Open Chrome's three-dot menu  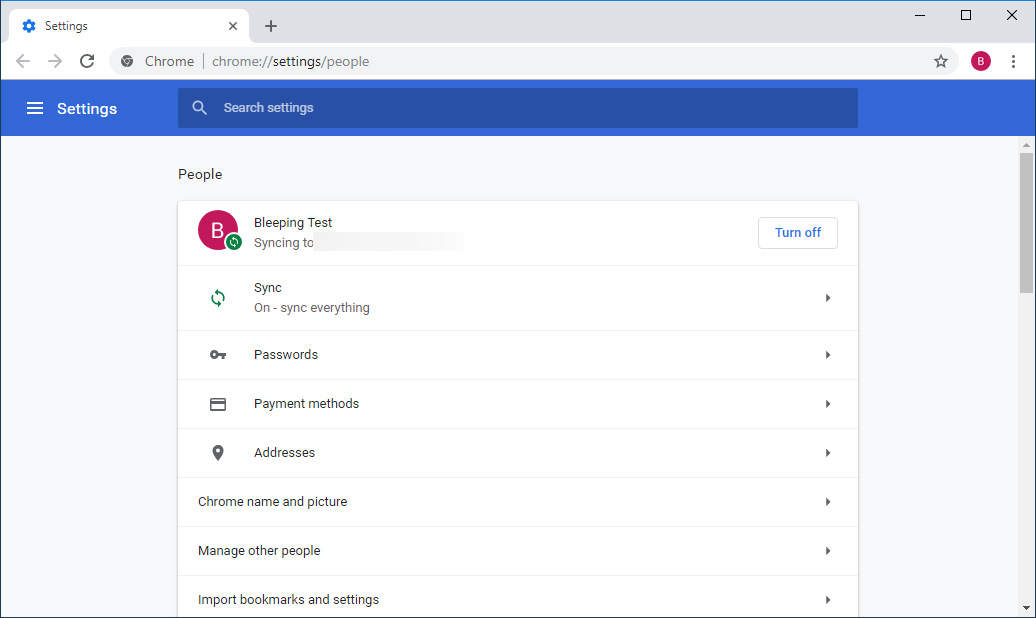pyautogui.click(x=1013, y=61)
